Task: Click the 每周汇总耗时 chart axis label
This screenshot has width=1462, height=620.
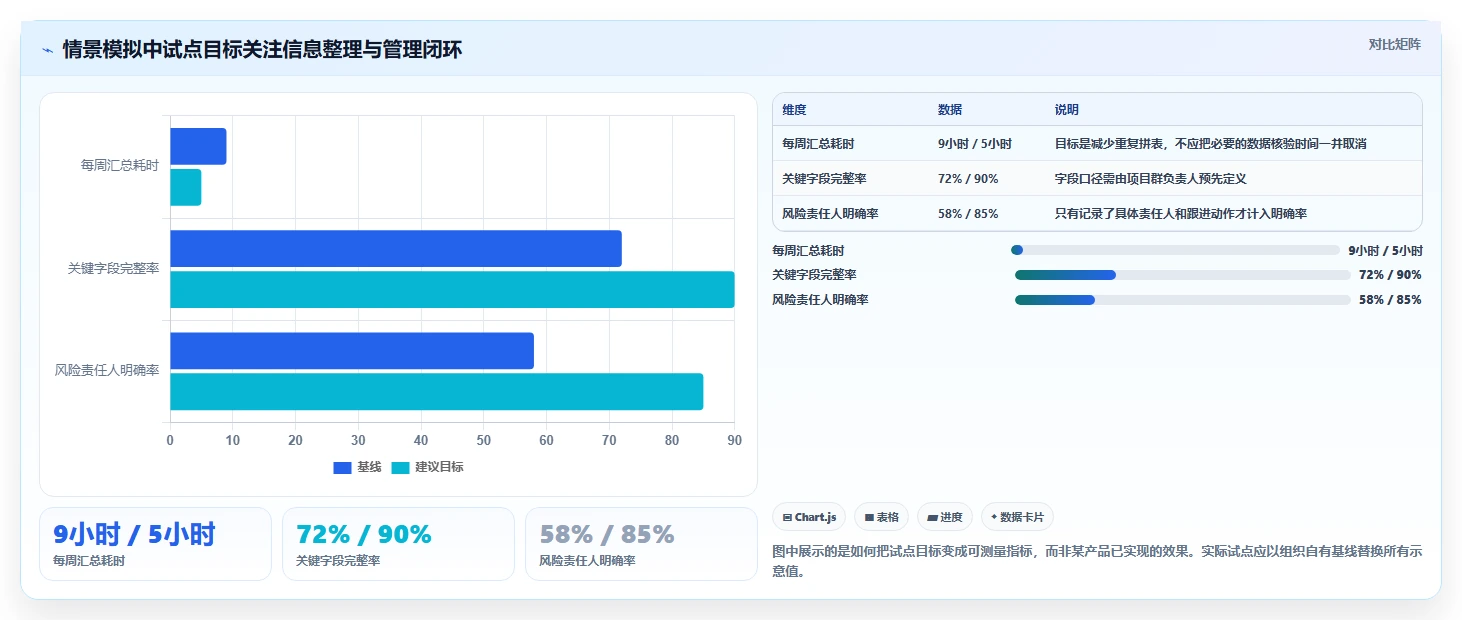Action: (x=120, y=166)
